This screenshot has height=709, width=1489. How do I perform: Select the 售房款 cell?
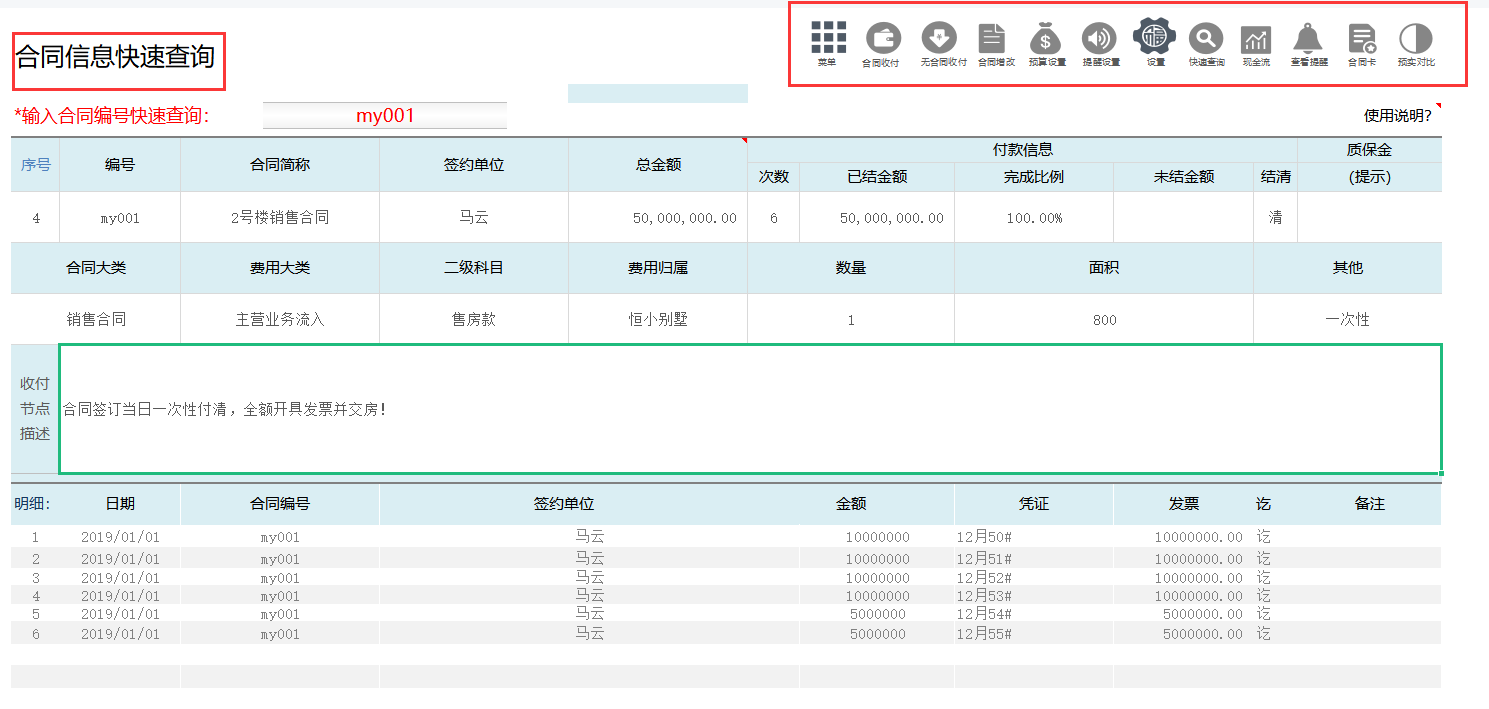pyautogui.click(x=474, y=320)
